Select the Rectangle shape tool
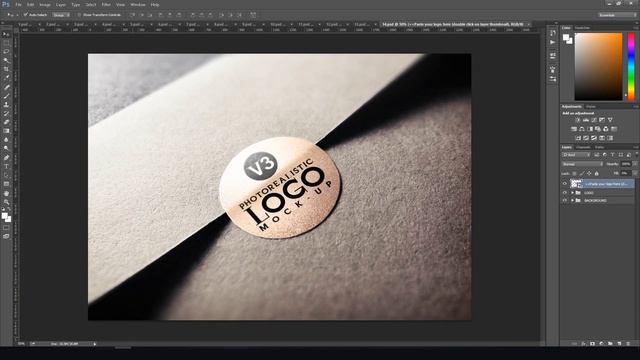Screen dimensions: 640x360 tap(6, 184)
